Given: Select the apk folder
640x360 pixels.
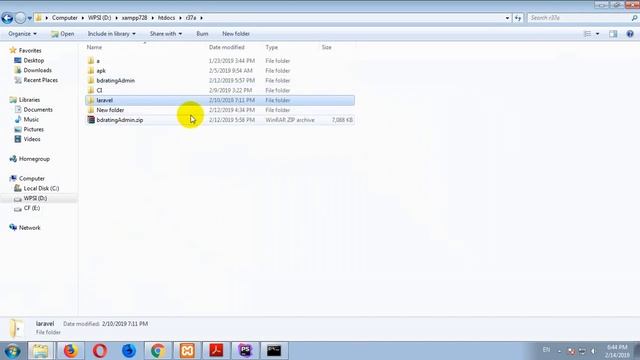Looking at the screenshot, I should pos(101,71).
